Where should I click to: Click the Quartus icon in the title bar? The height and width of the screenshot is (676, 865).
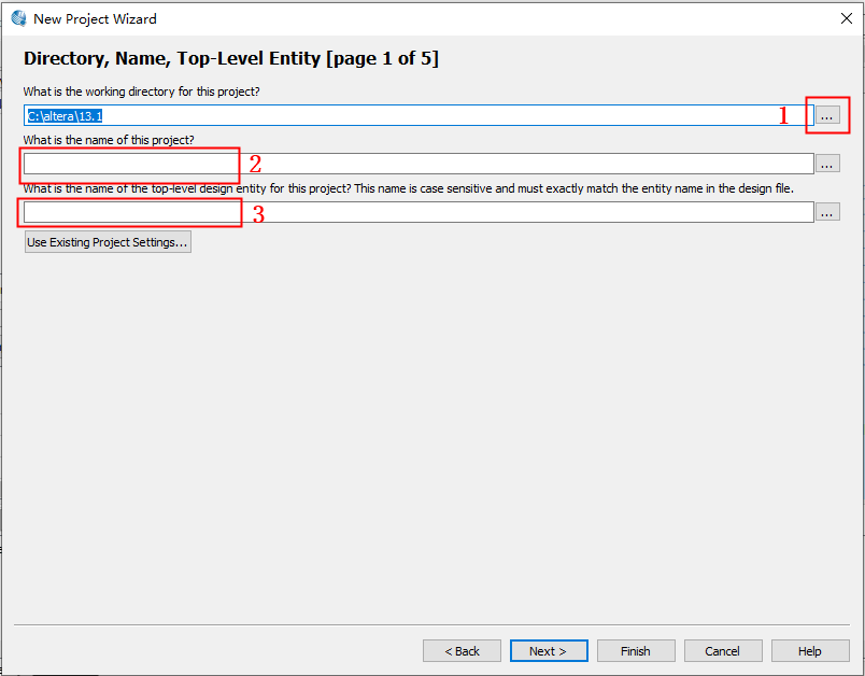tap(18, 18)
